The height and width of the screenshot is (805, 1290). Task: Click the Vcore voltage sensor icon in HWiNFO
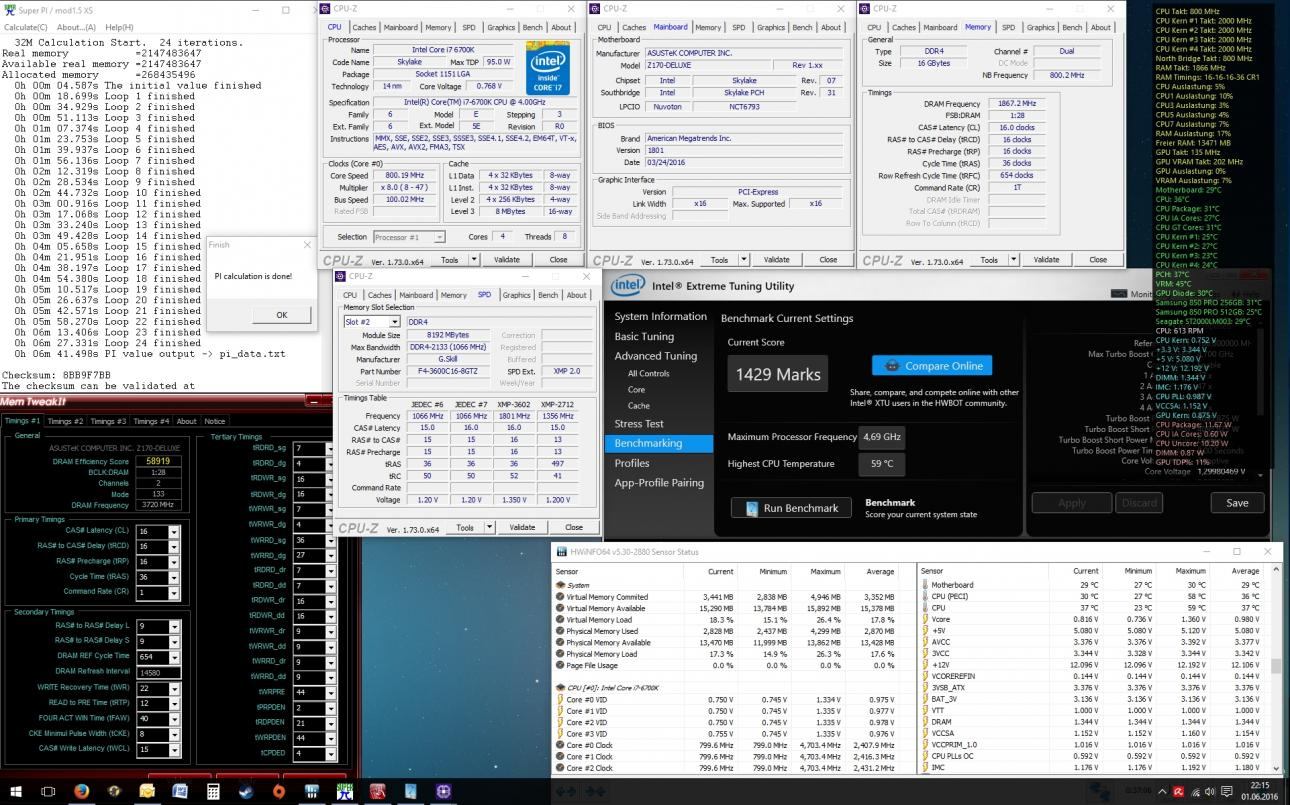point(925,619)
